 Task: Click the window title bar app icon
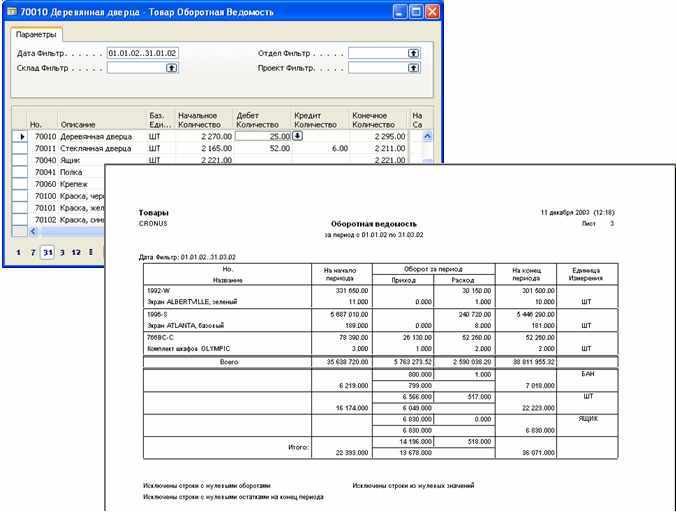click(12, 12)
